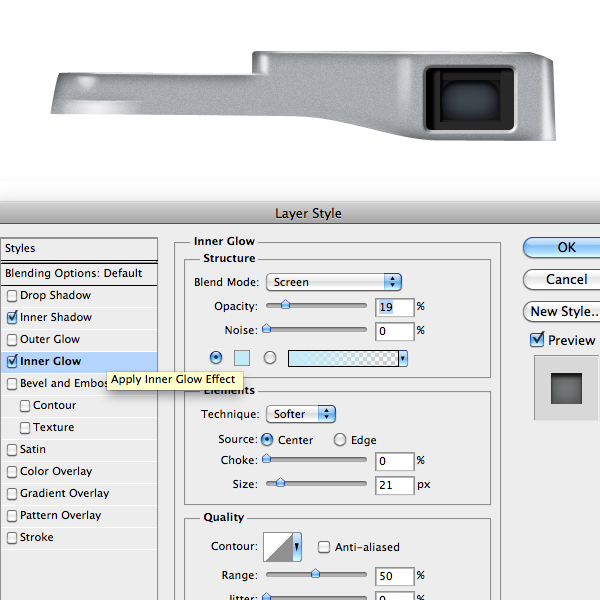Open the Blend Mode Screen dropdown
This screenshot has width=600, height=600.
(334, 282)
